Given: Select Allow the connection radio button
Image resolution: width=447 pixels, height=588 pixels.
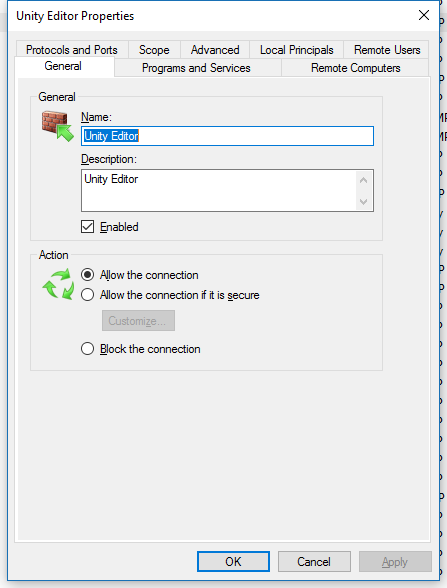Looking at the screenshot, I should (87, 275).
